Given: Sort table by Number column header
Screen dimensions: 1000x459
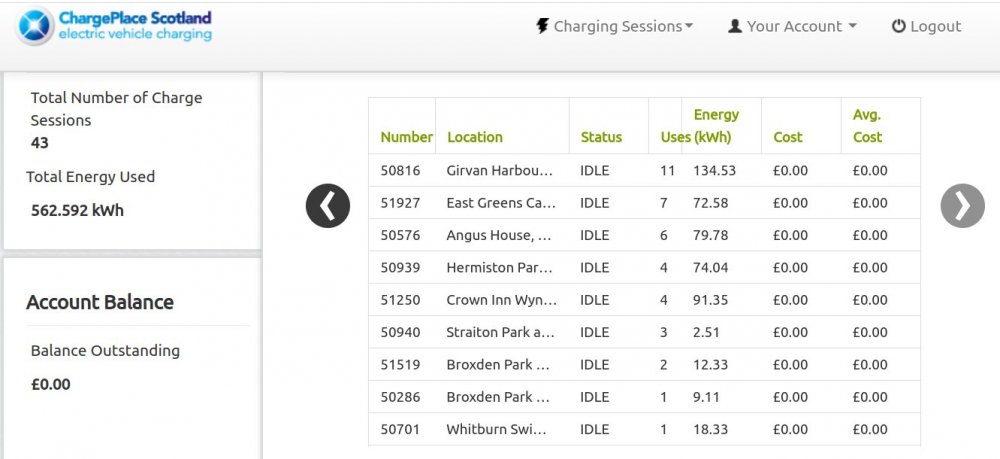Looking at the screenshot, I should (x=406, y=137).
